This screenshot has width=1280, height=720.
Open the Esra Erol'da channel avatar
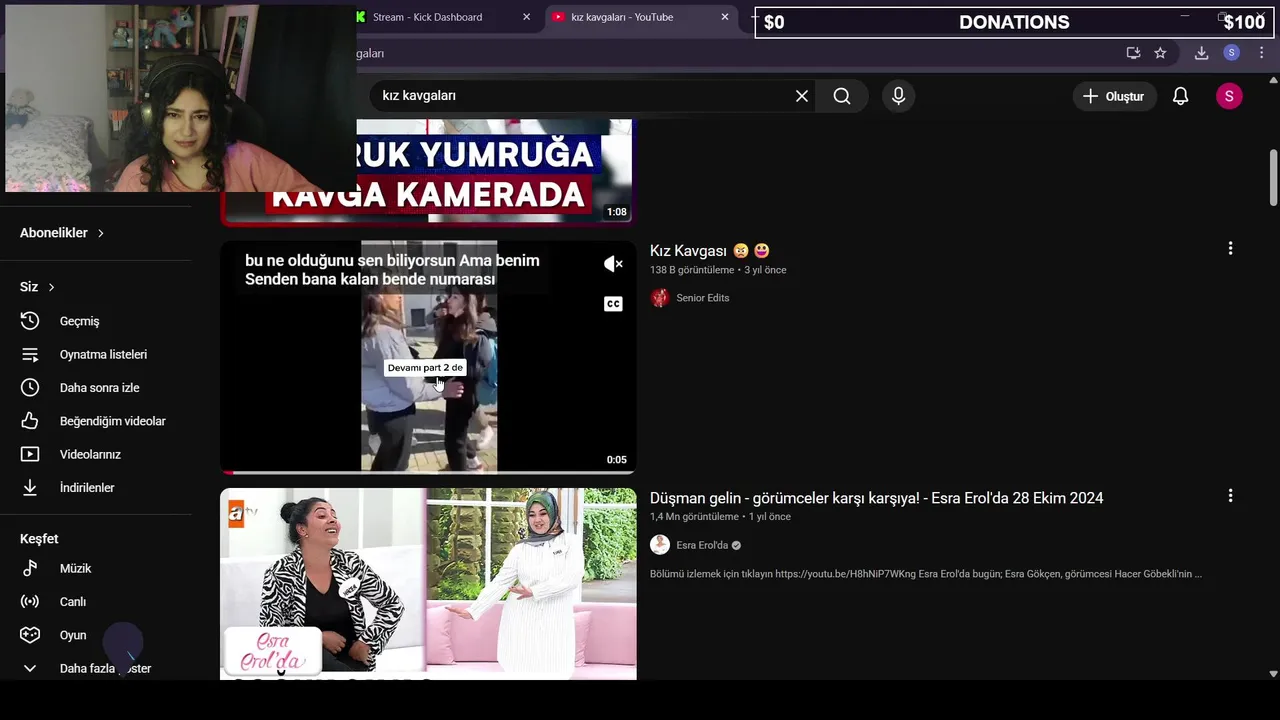click(660, 545)
